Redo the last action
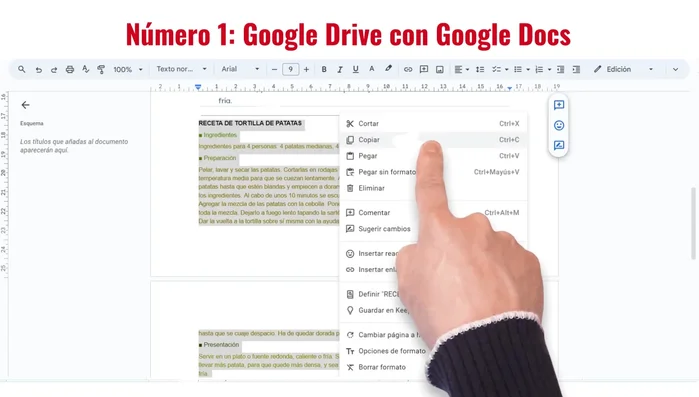This screenshot has height=397, width=699. [54, 70]
